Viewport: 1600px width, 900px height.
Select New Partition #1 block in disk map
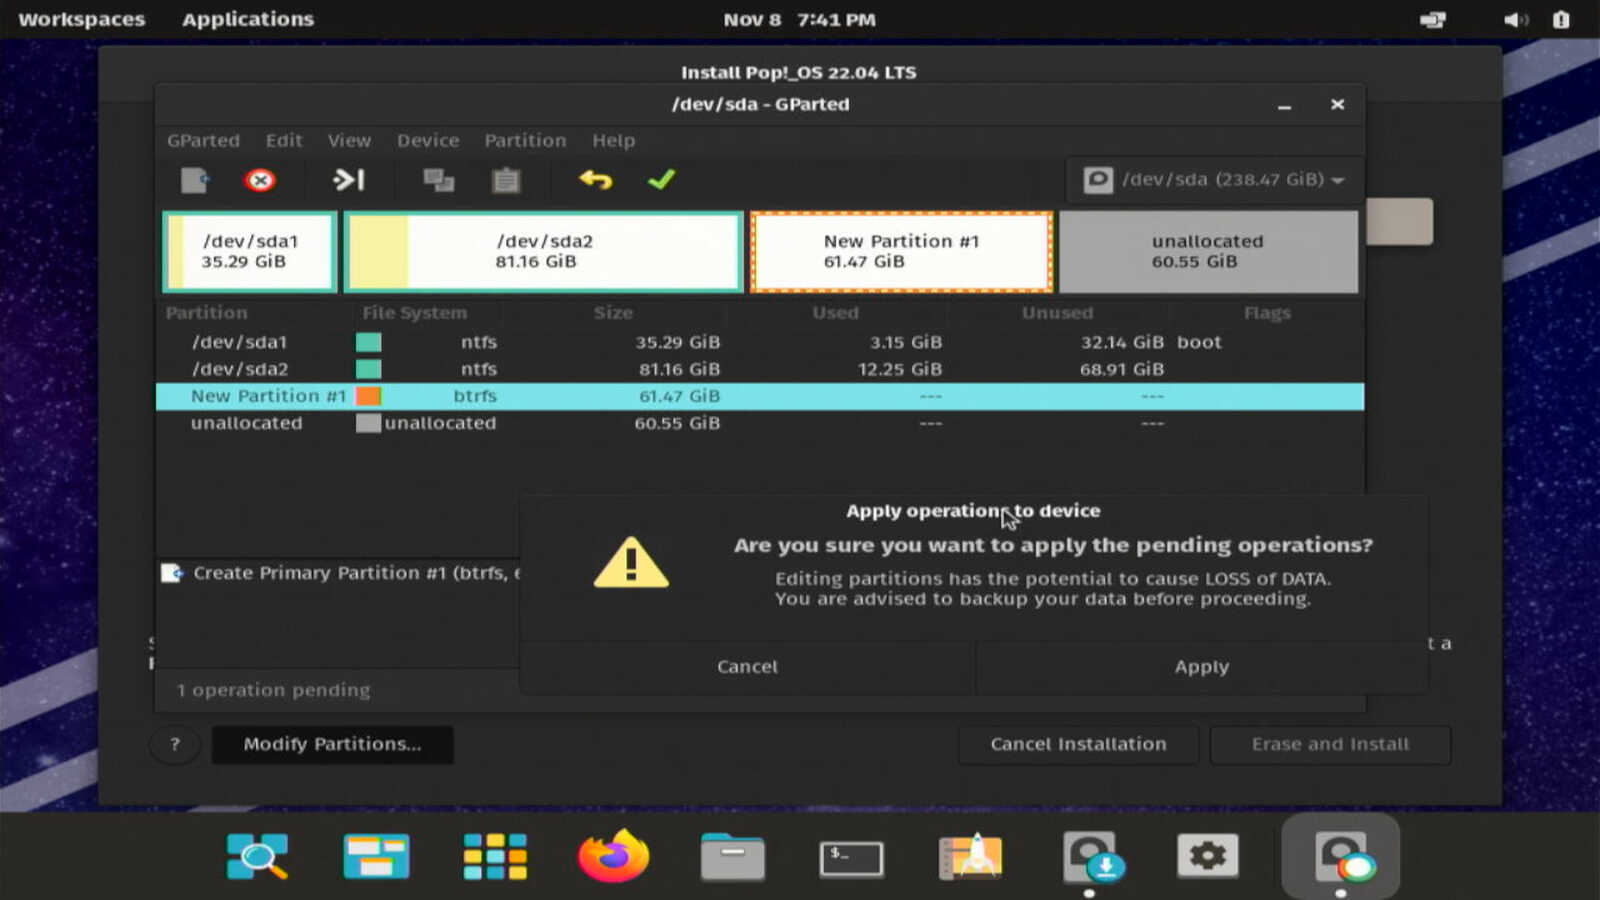pos(901,252)
